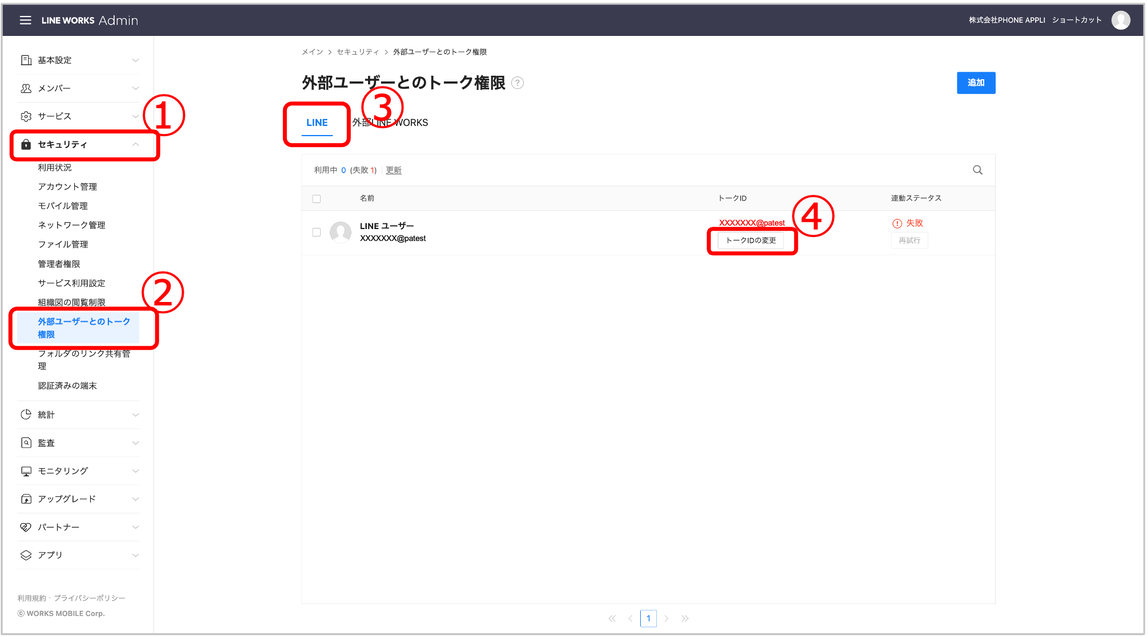1148x637 pixels.
Task: Click the トークIDの変更 button
Action: 751,240
